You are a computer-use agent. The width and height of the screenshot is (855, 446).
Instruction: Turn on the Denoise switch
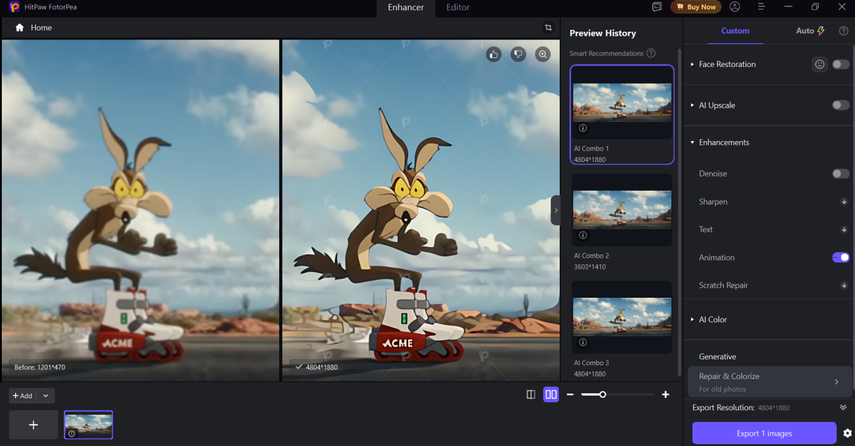(840, 174)
